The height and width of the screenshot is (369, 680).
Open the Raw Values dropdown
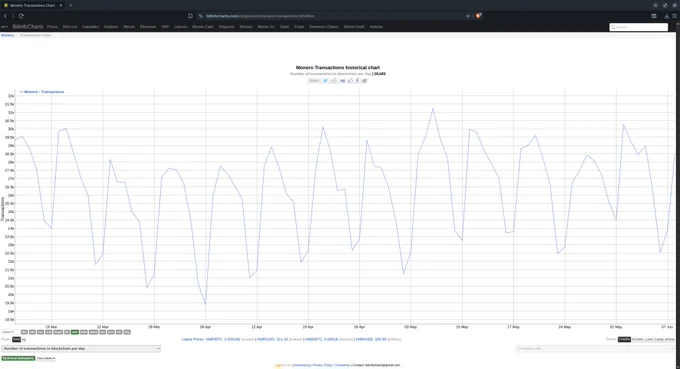[x=46, y=358]
